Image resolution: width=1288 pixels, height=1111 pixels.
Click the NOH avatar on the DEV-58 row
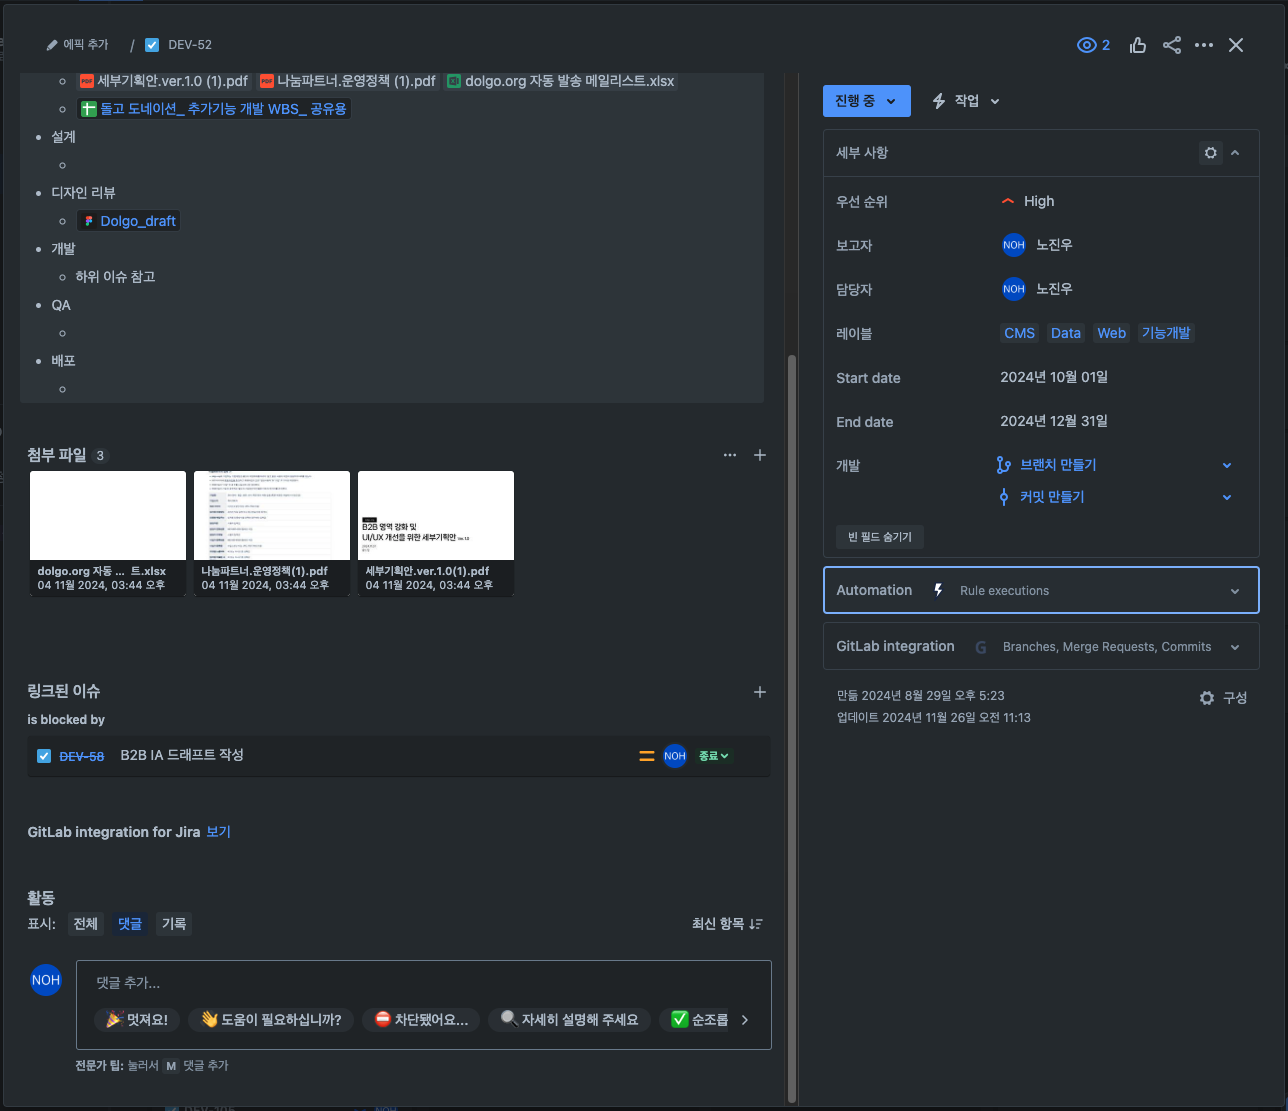coord(675,756)
